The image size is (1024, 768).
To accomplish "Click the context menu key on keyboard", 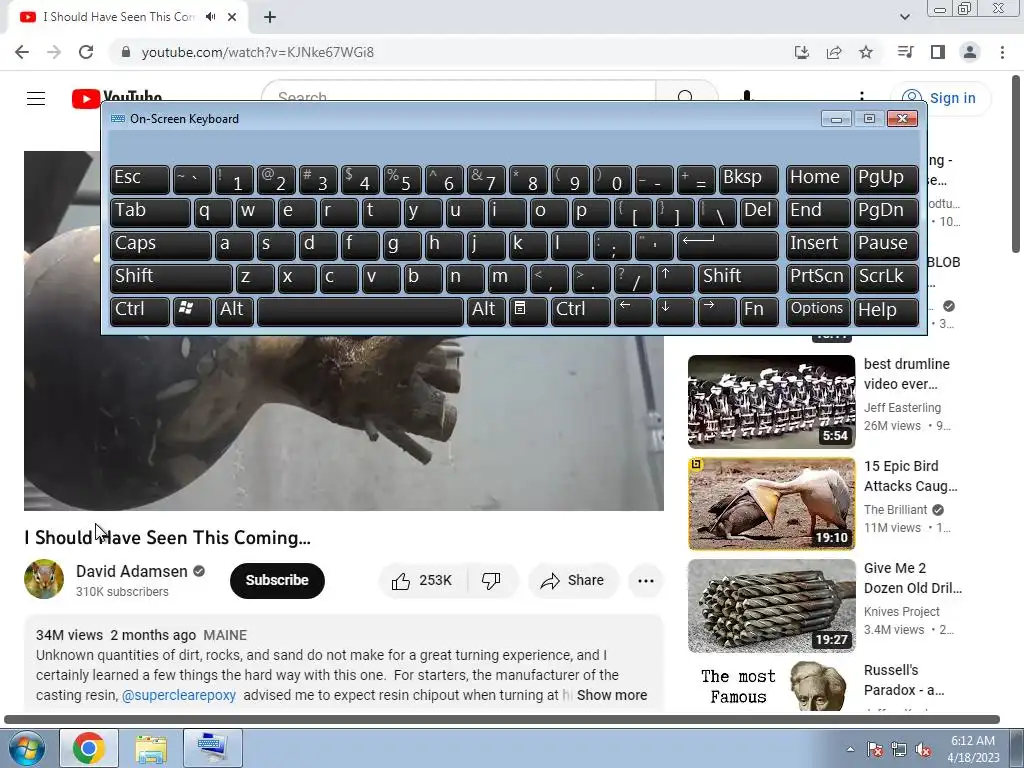I will point(528,310).
